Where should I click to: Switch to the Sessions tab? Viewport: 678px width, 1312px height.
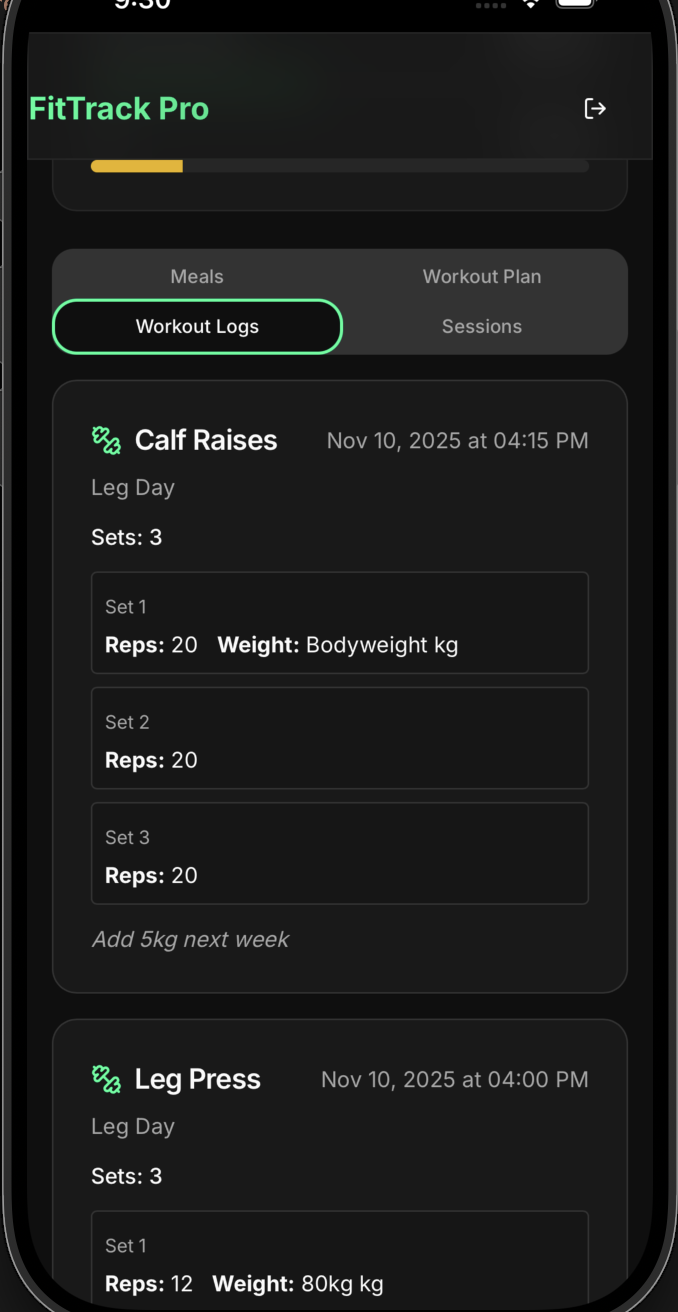[x=481, y=326]
